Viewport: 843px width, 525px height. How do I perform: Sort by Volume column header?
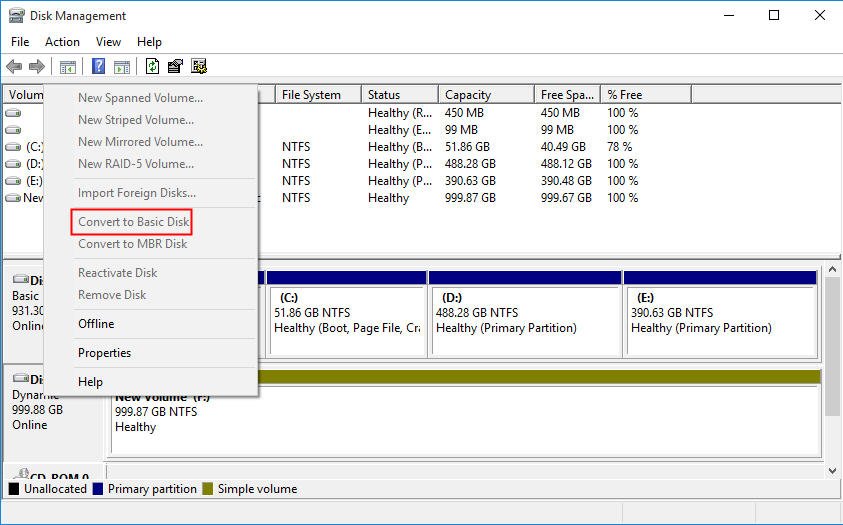tap(24, 95)
